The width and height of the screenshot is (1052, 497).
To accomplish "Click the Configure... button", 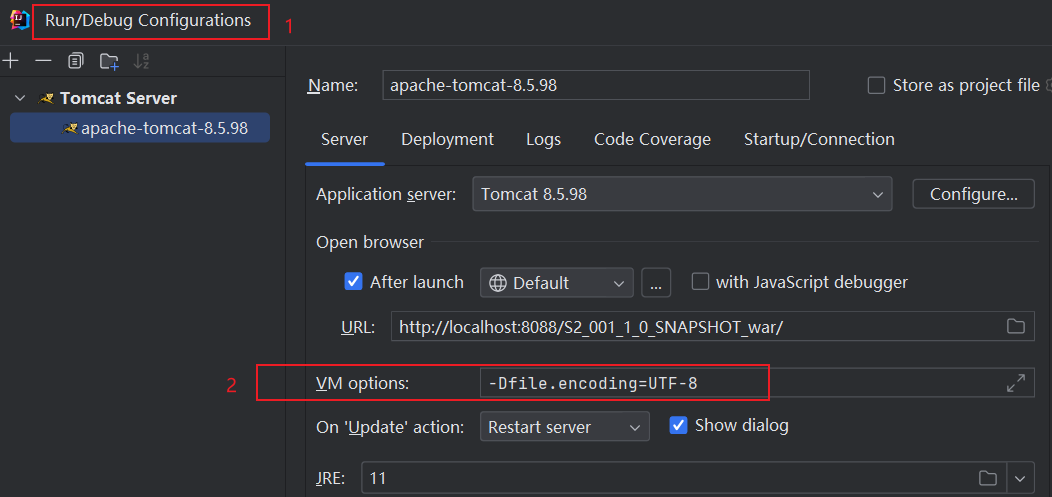I will tap(973, 194).
